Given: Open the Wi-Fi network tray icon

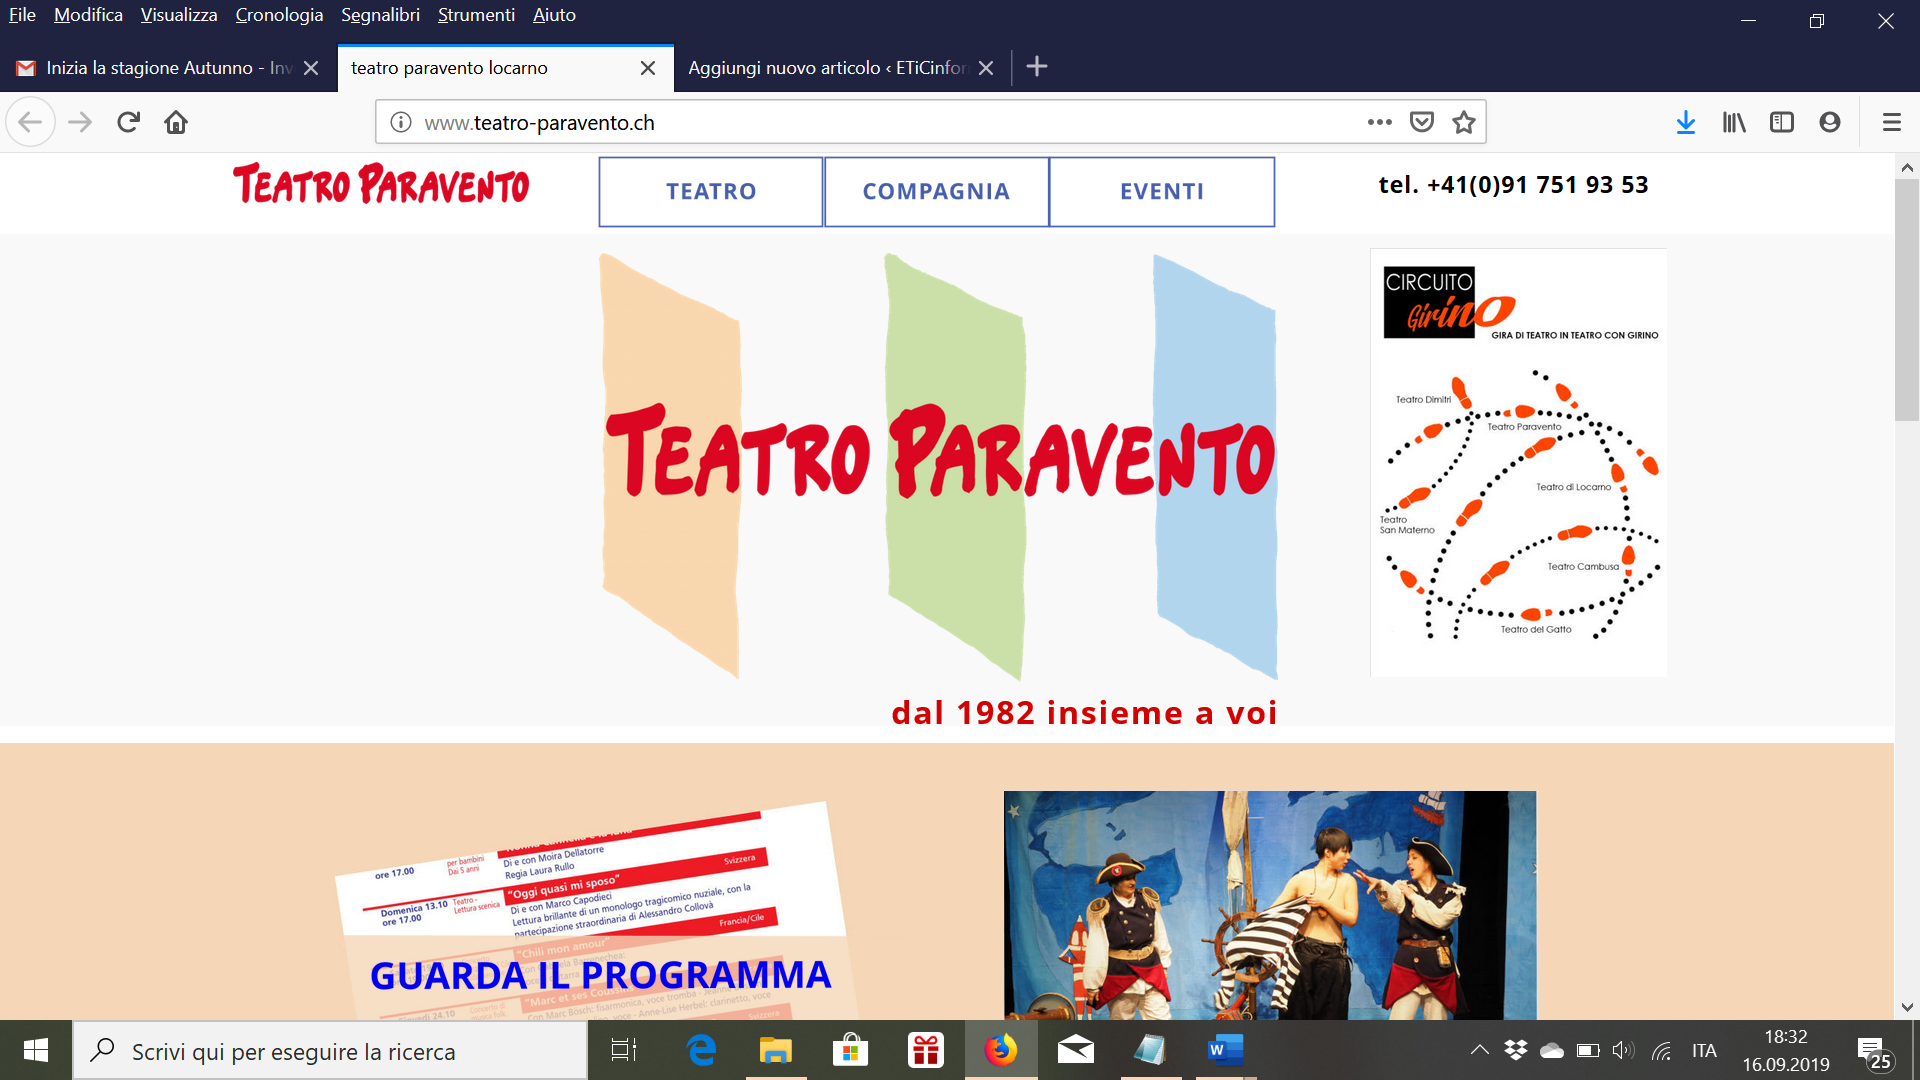Looking at the screenshot, I should 1662,1050.
